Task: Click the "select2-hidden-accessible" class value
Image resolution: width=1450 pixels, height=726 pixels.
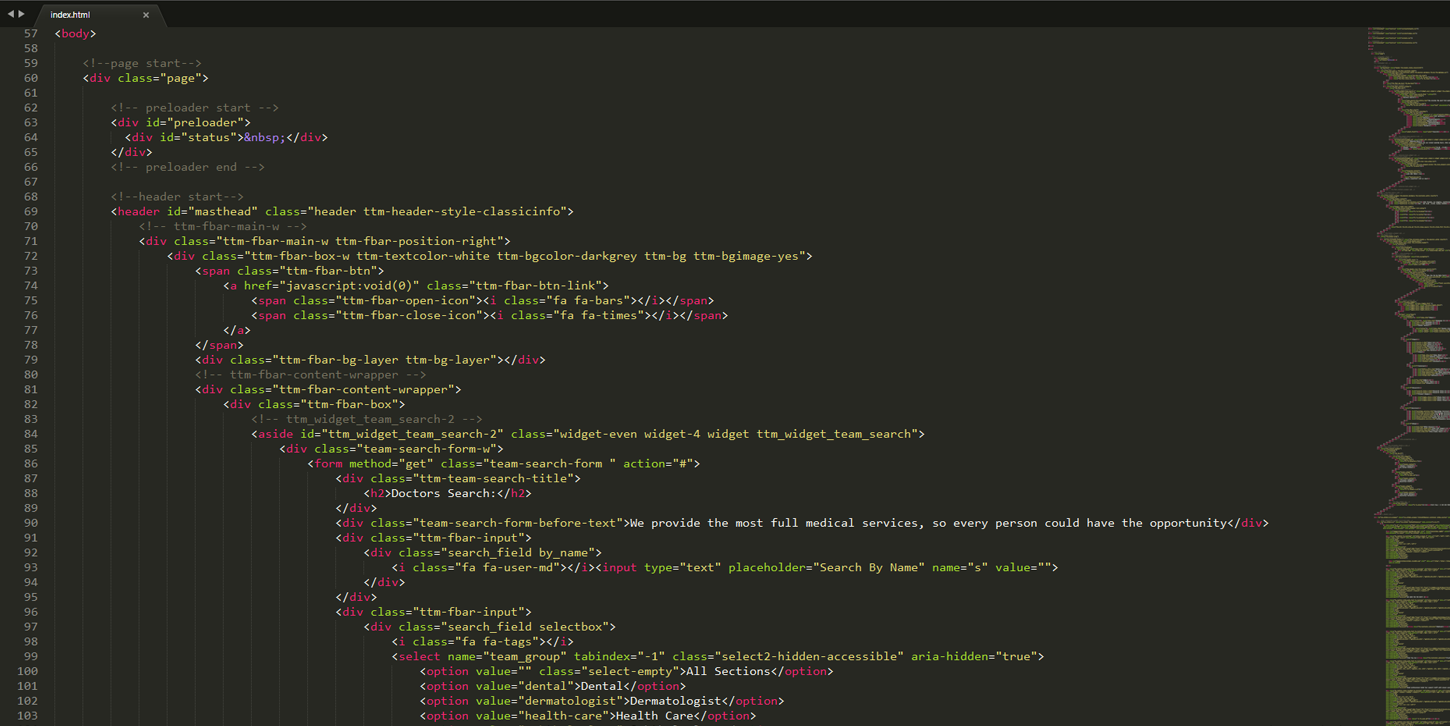Action: (814, 657)
